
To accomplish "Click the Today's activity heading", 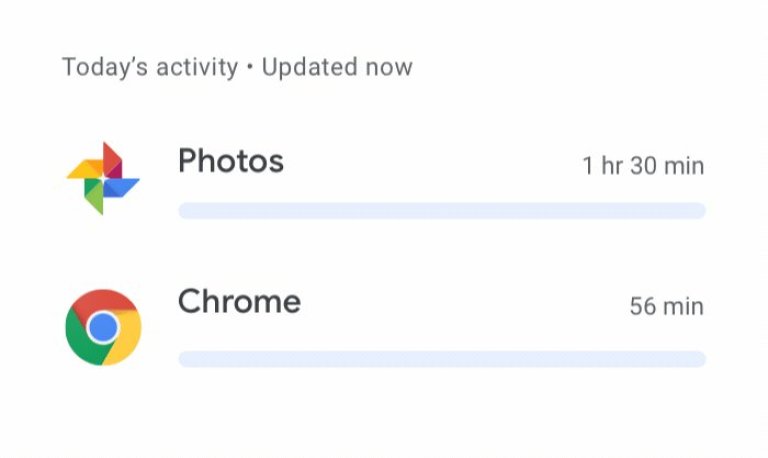I will [x=150, y=67].
